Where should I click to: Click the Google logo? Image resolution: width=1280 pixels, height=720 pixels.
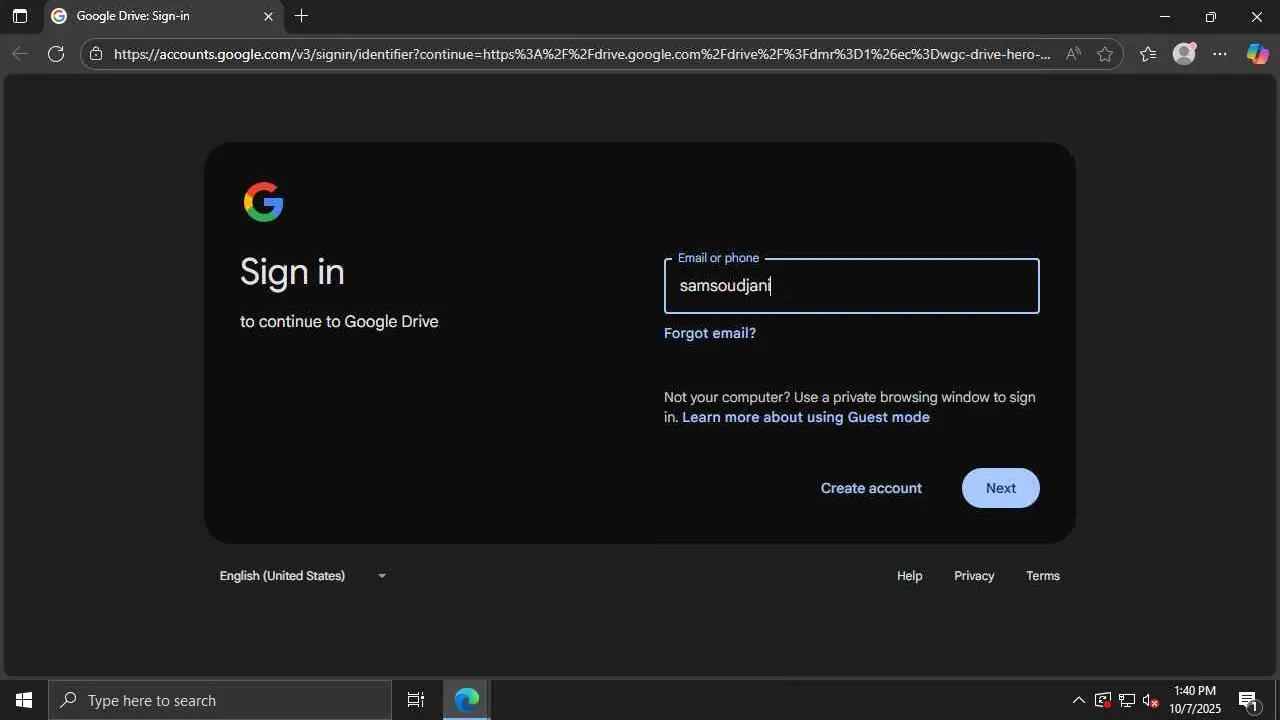pos(264,202)
